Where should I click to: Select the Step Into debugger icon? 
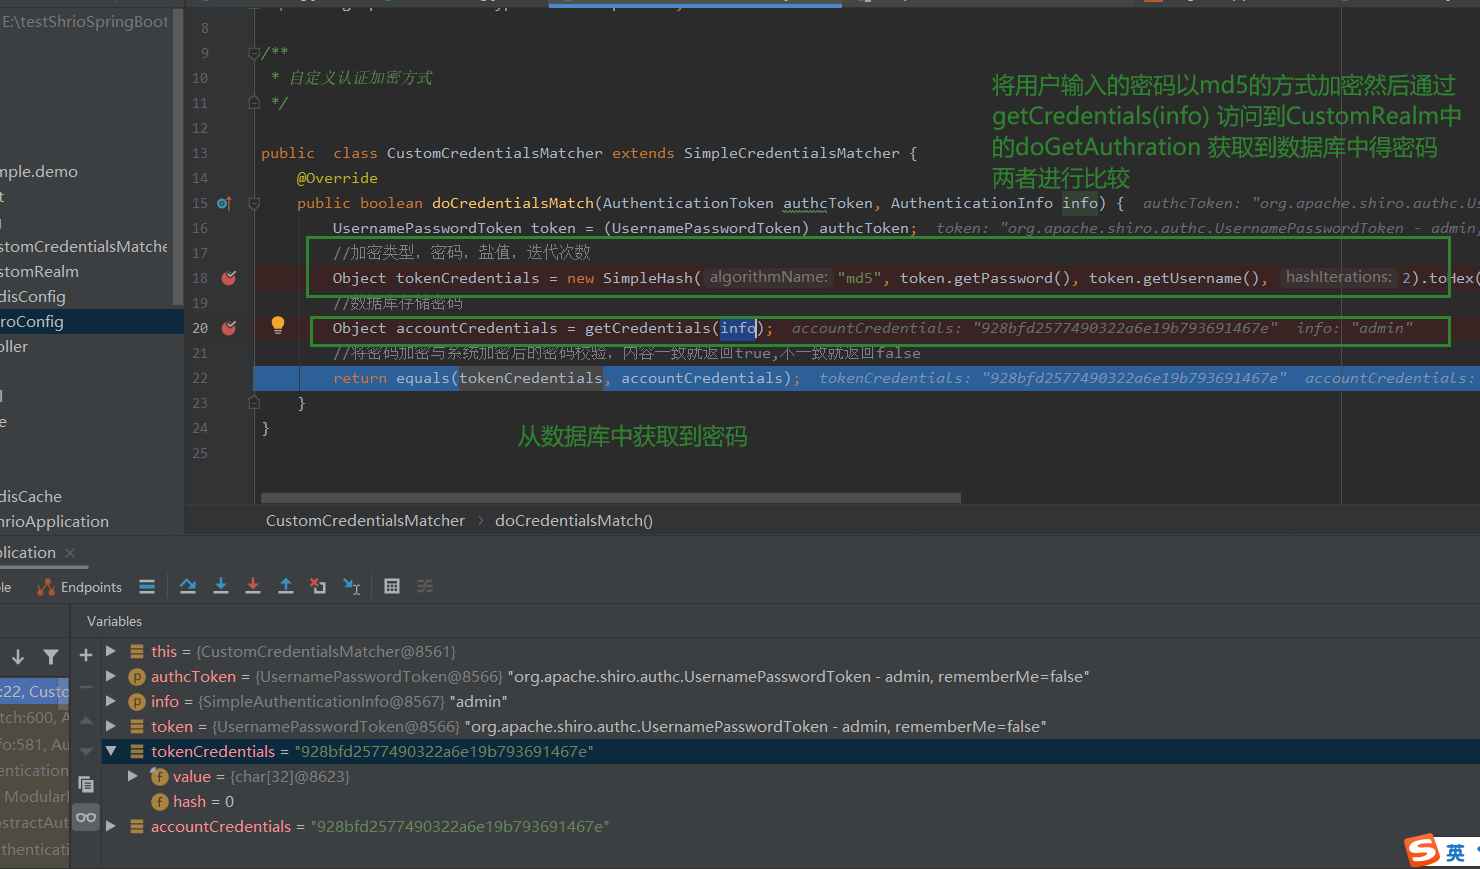pyautogui.click(x=221, y=586)
